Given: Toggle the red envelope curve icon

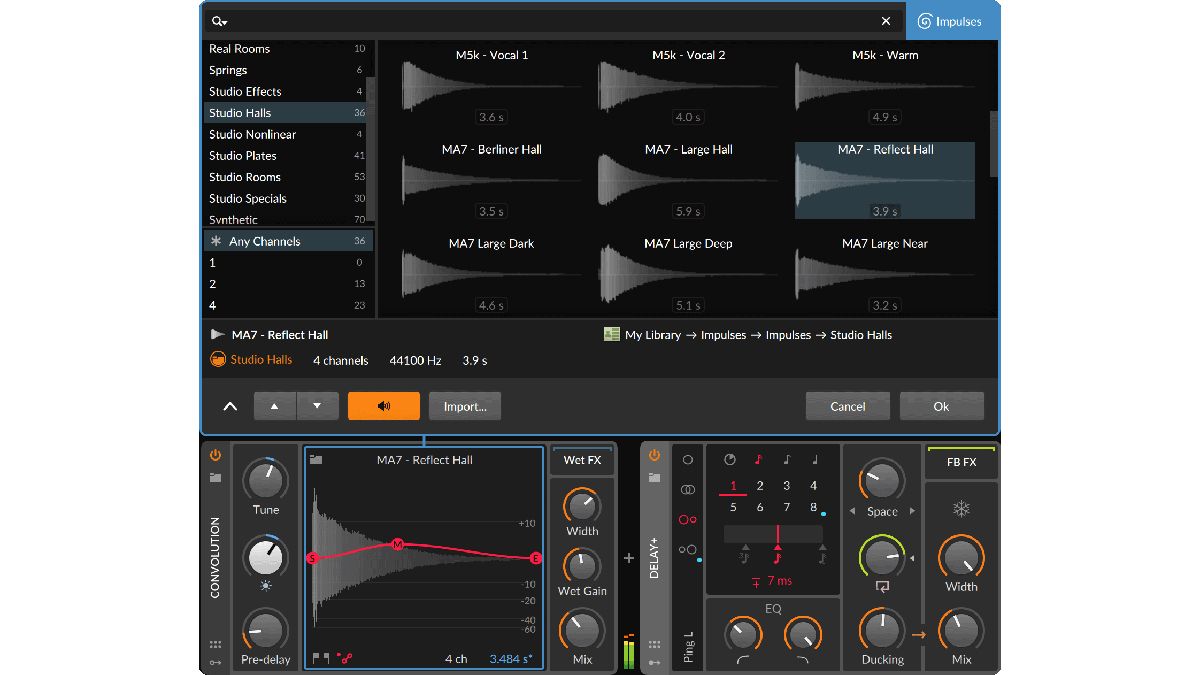Looking at the screenshot, I should point(345,659).
